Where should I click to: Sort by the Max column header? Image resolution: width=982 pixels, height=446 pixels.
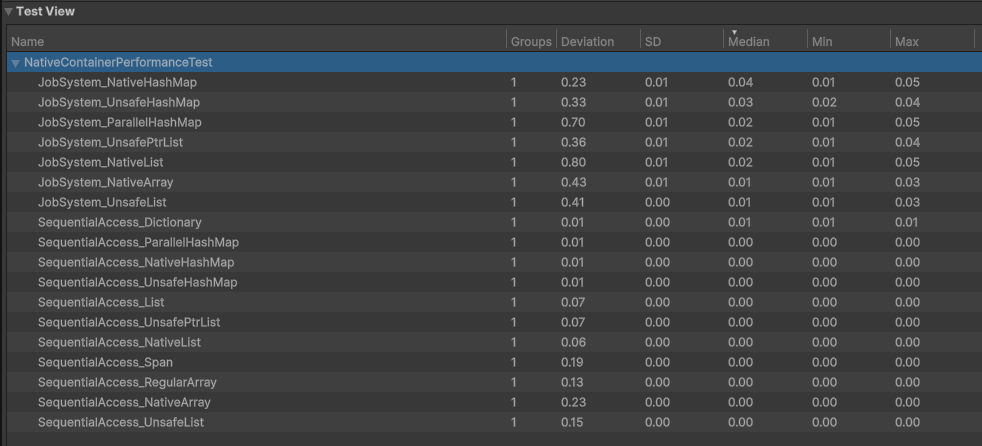click(931, 42)
